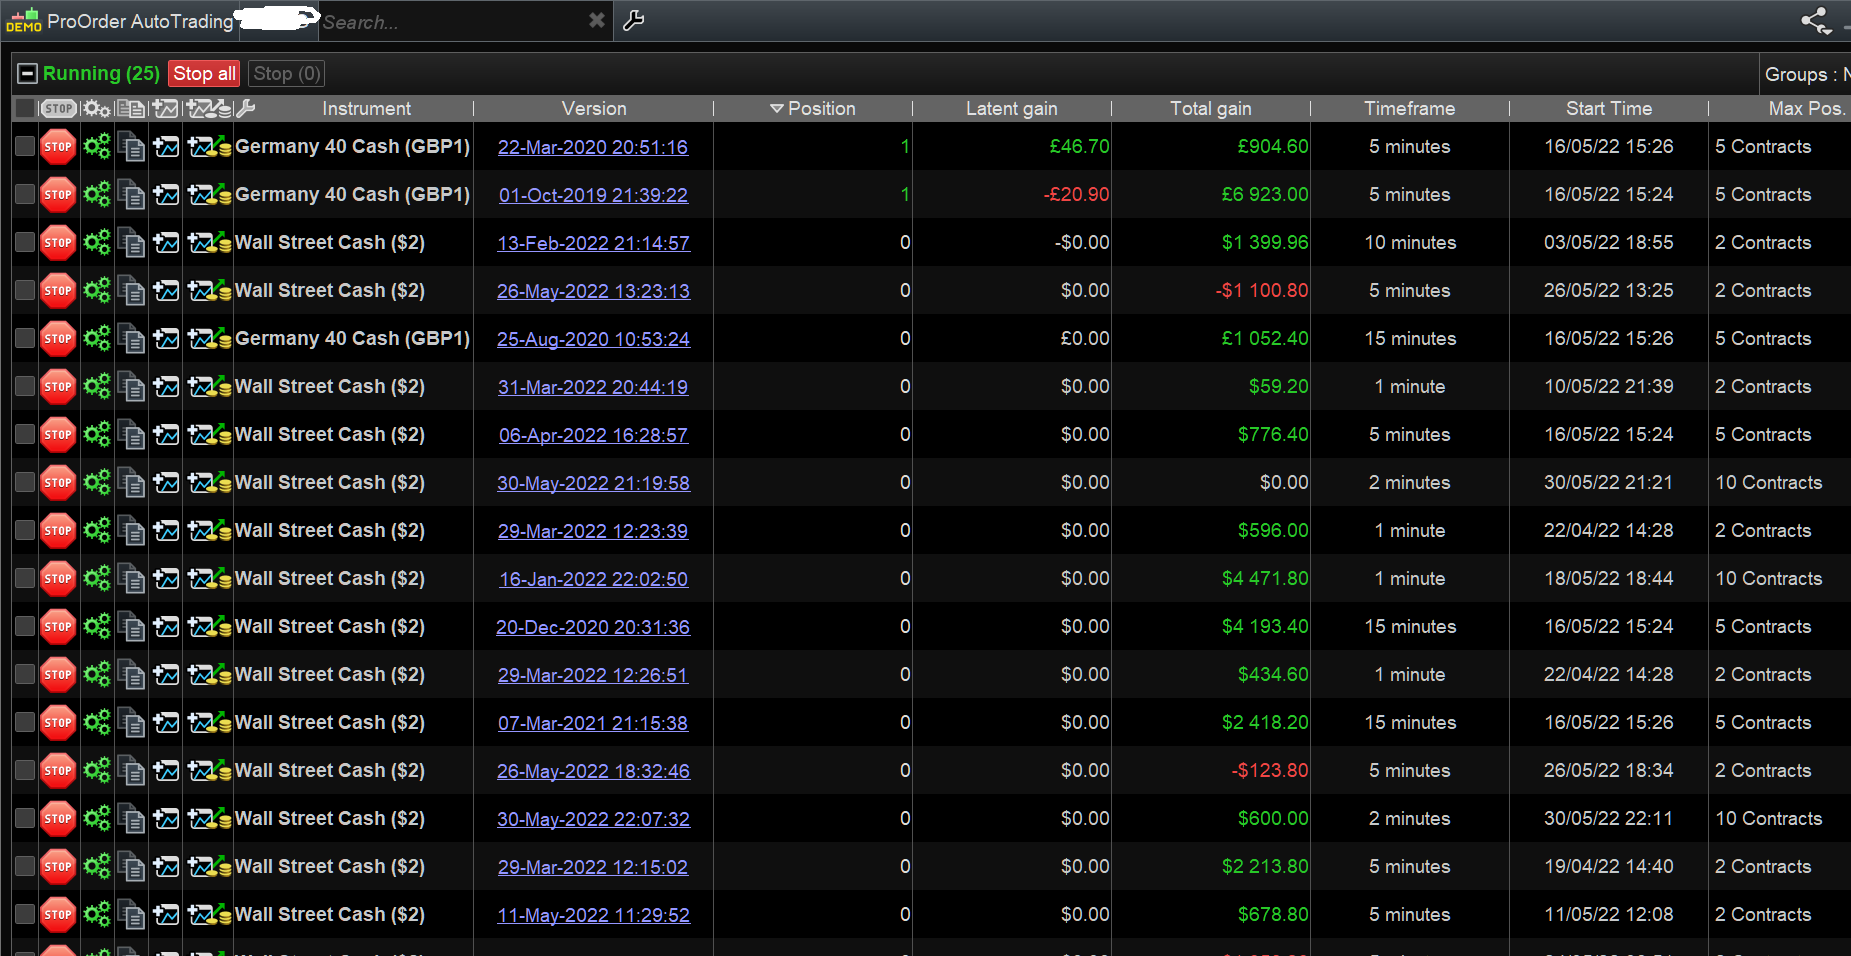Sort by the Position column arrow
Viewport: 1851px width, 956px height.
[776, 108]
